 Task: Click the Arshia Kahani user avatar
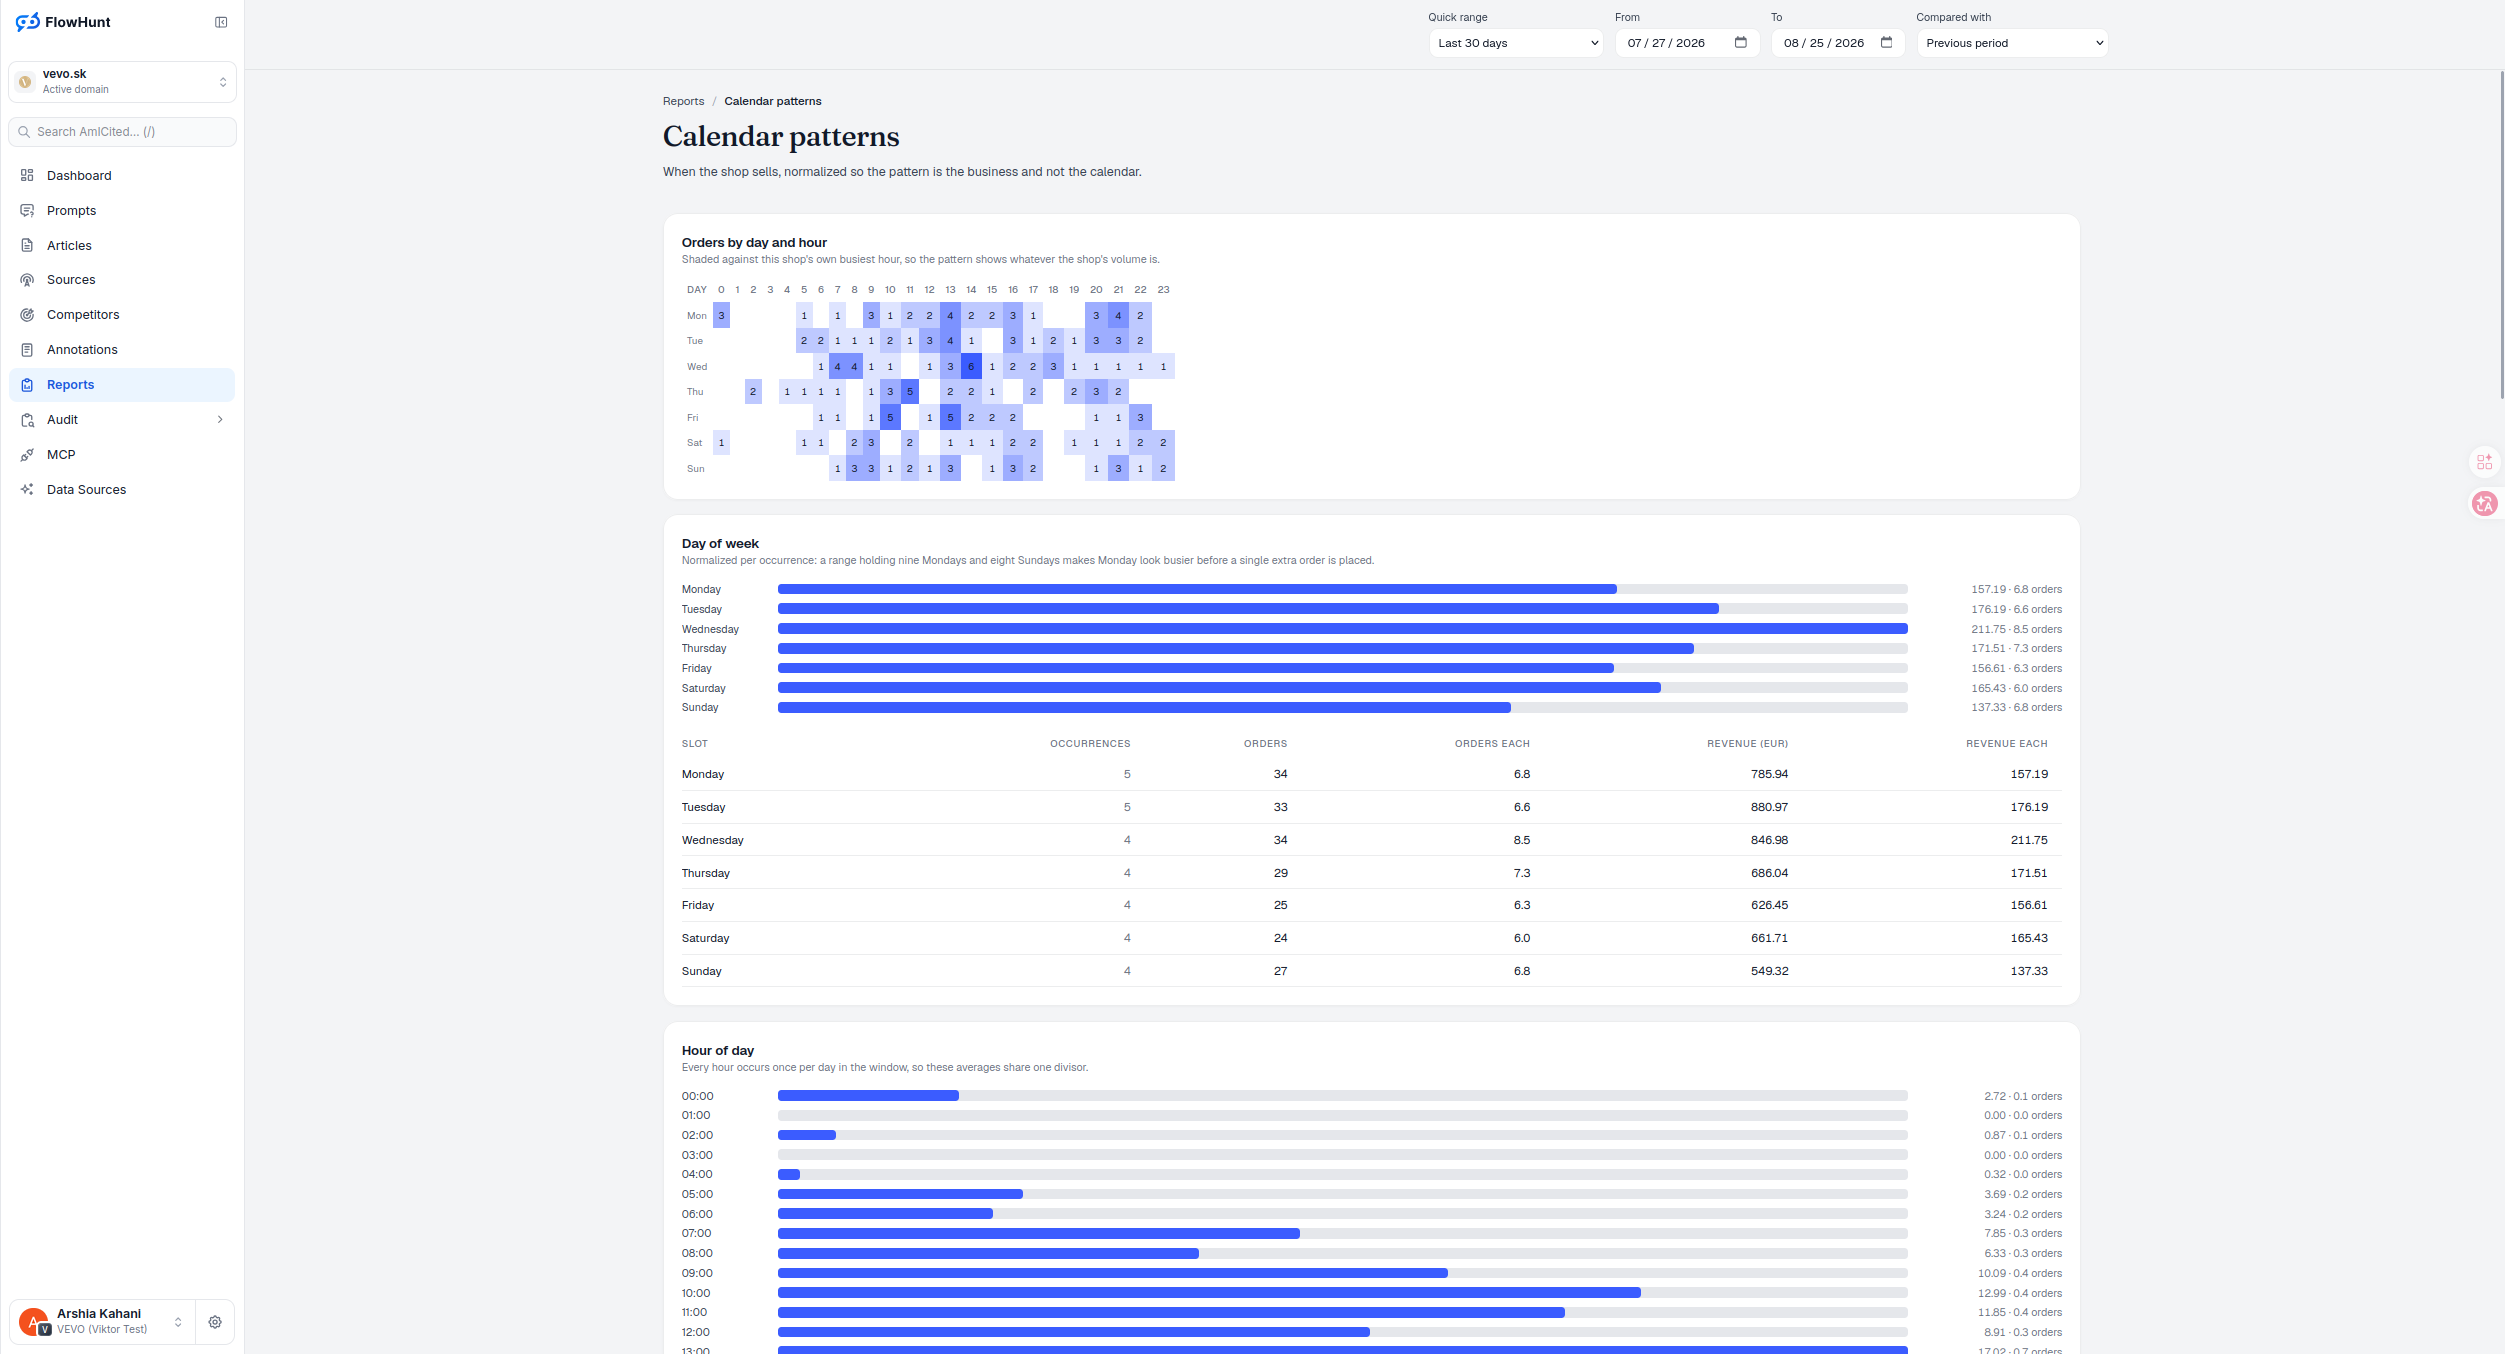[33, 1322]
